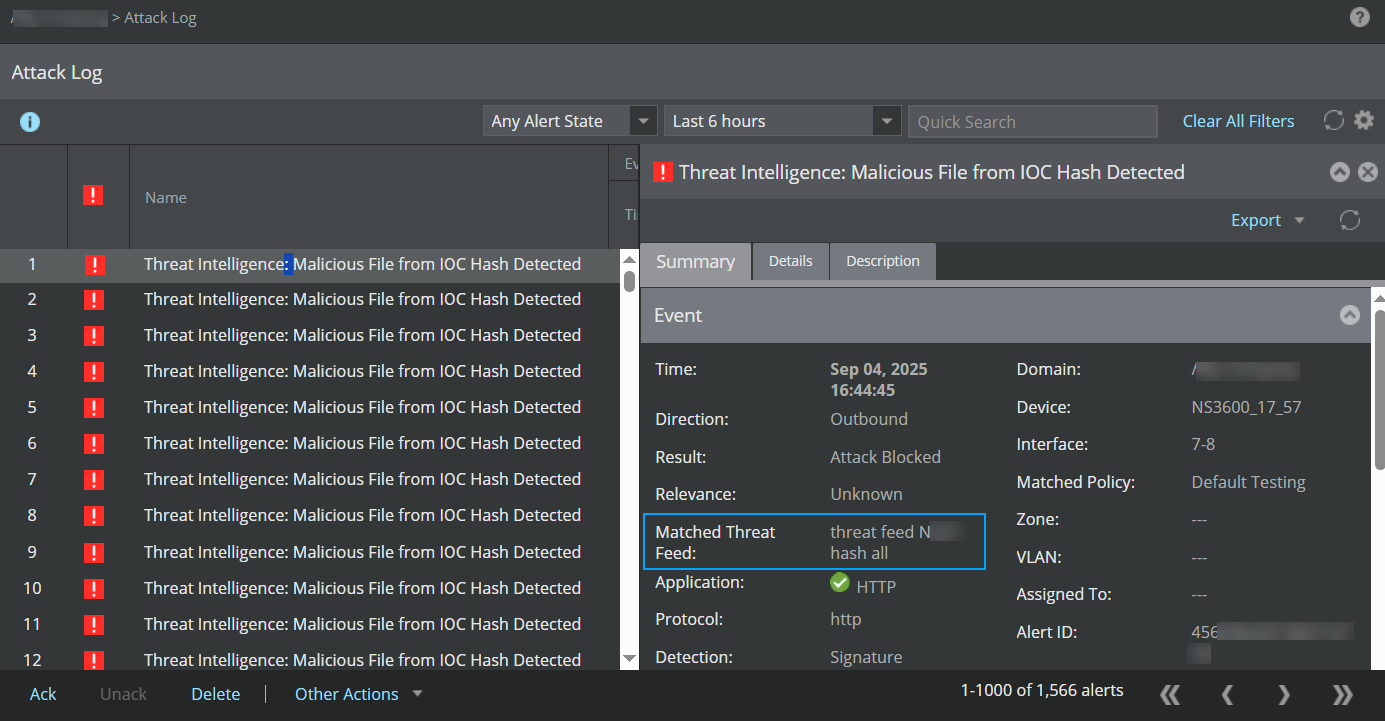Image resolution: width=1385 pixels, height=721 pixels.
Task: Click Attack Log in the breadcrumb
Action: tap(160, 18)
